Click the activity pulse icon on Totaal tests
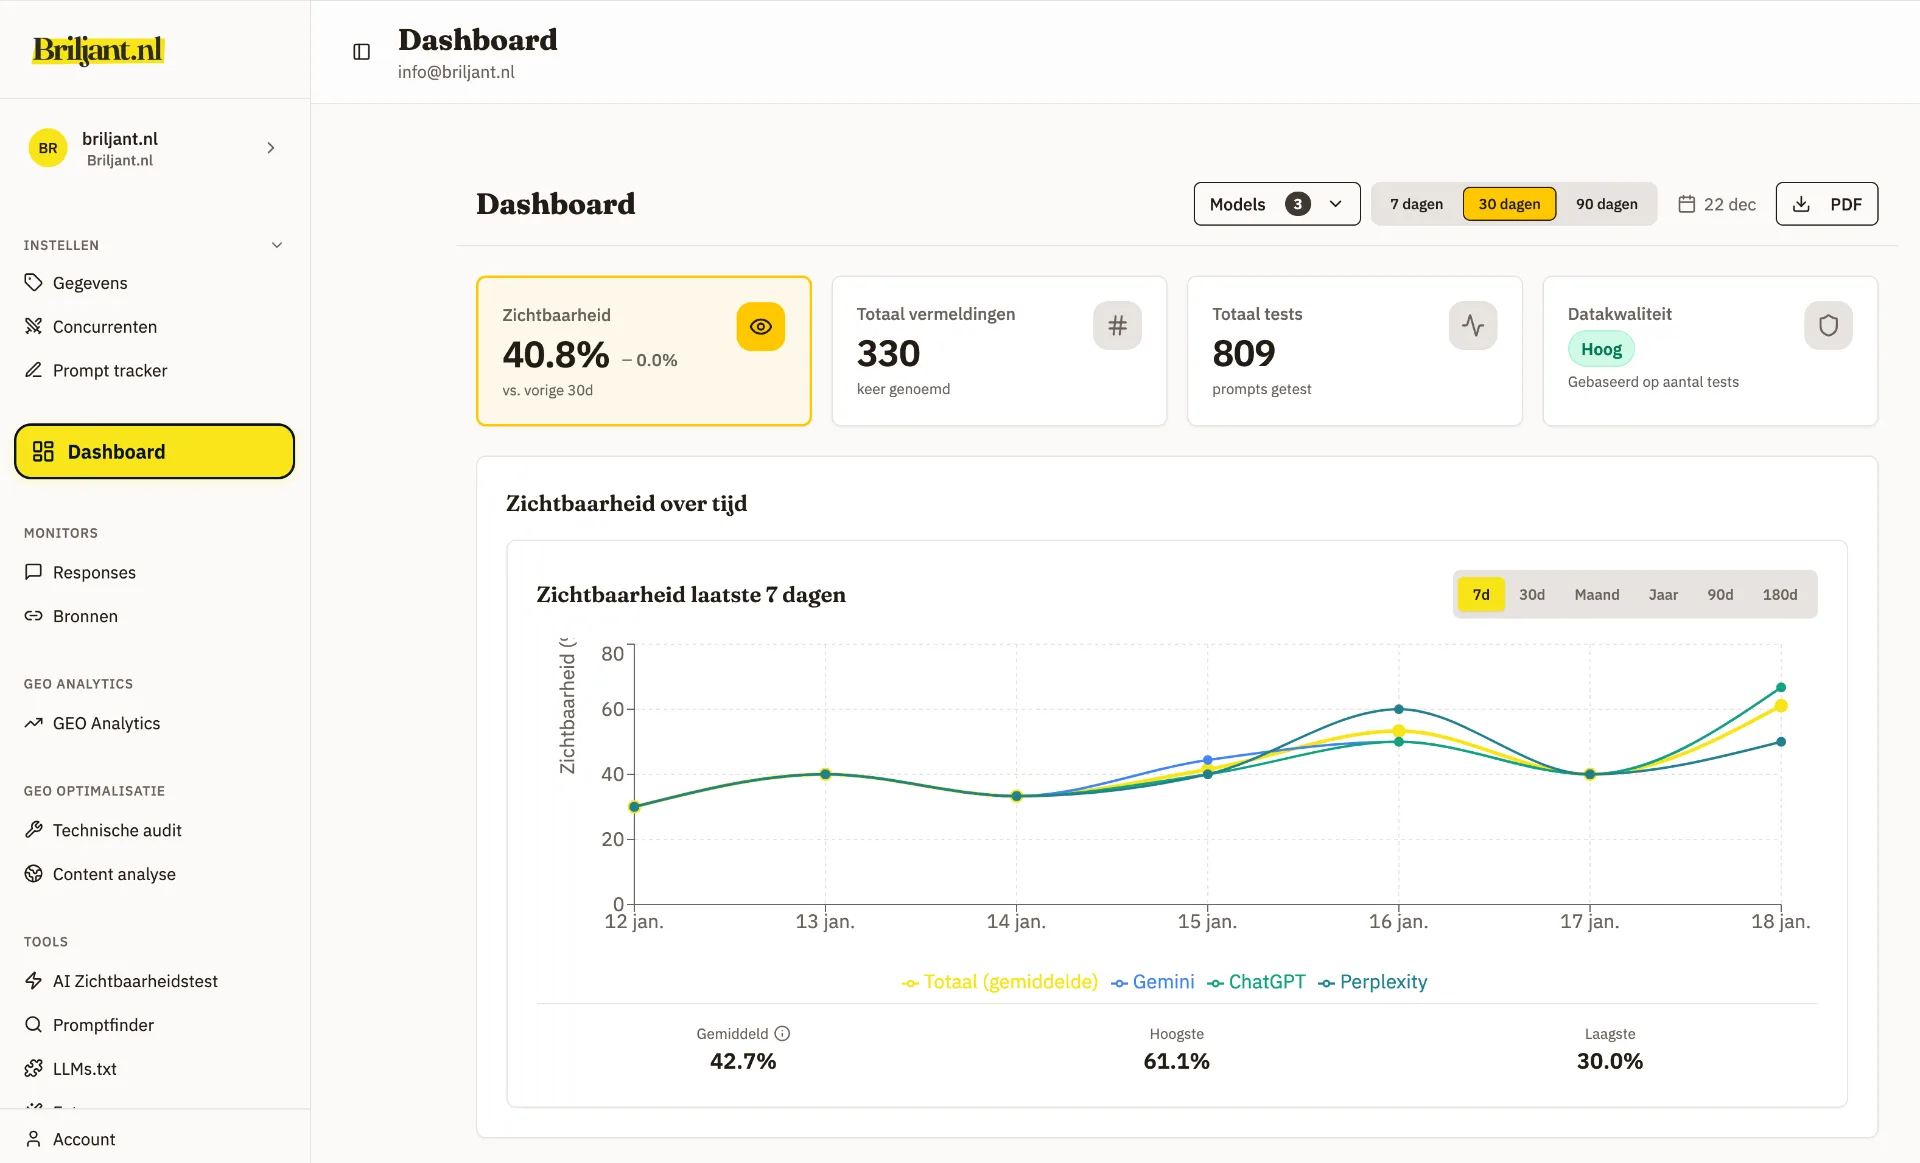Screen dimensions: 1920x1163 coord(1472,326)
